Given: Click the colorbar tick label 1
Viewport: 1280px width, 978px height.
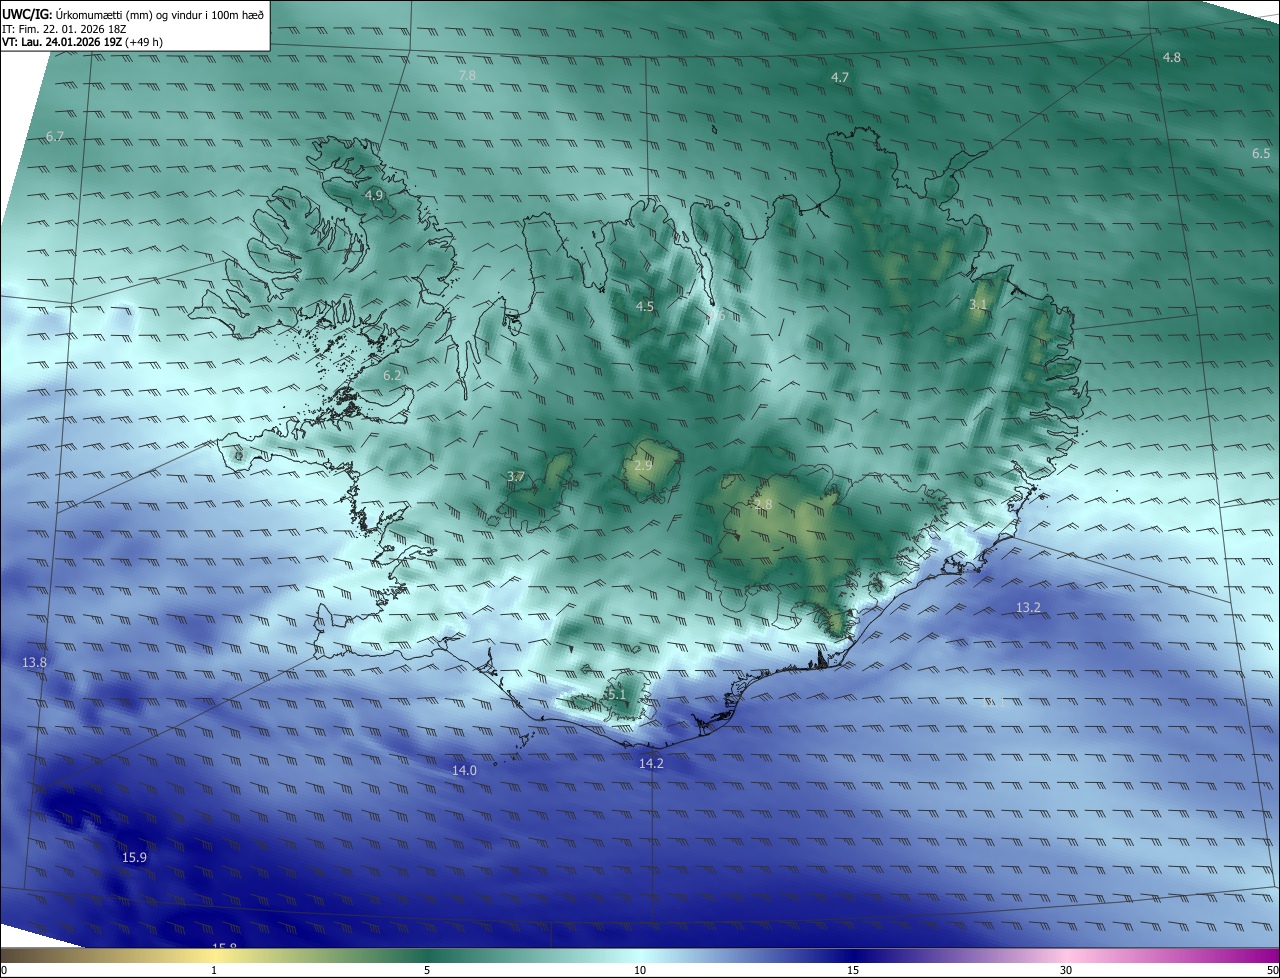Looking at the screenshot, I should click(x=214, y=970).
